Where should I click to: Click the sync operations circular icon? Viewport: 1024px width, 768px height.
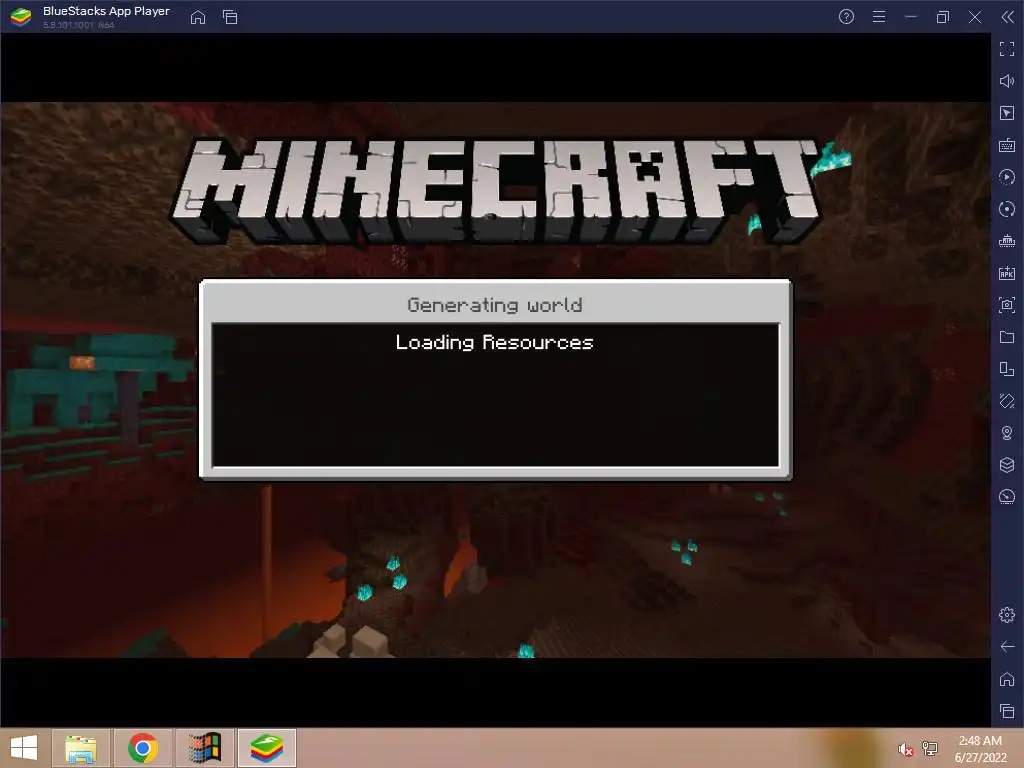pyautogui.click(x=1007, y=209)
